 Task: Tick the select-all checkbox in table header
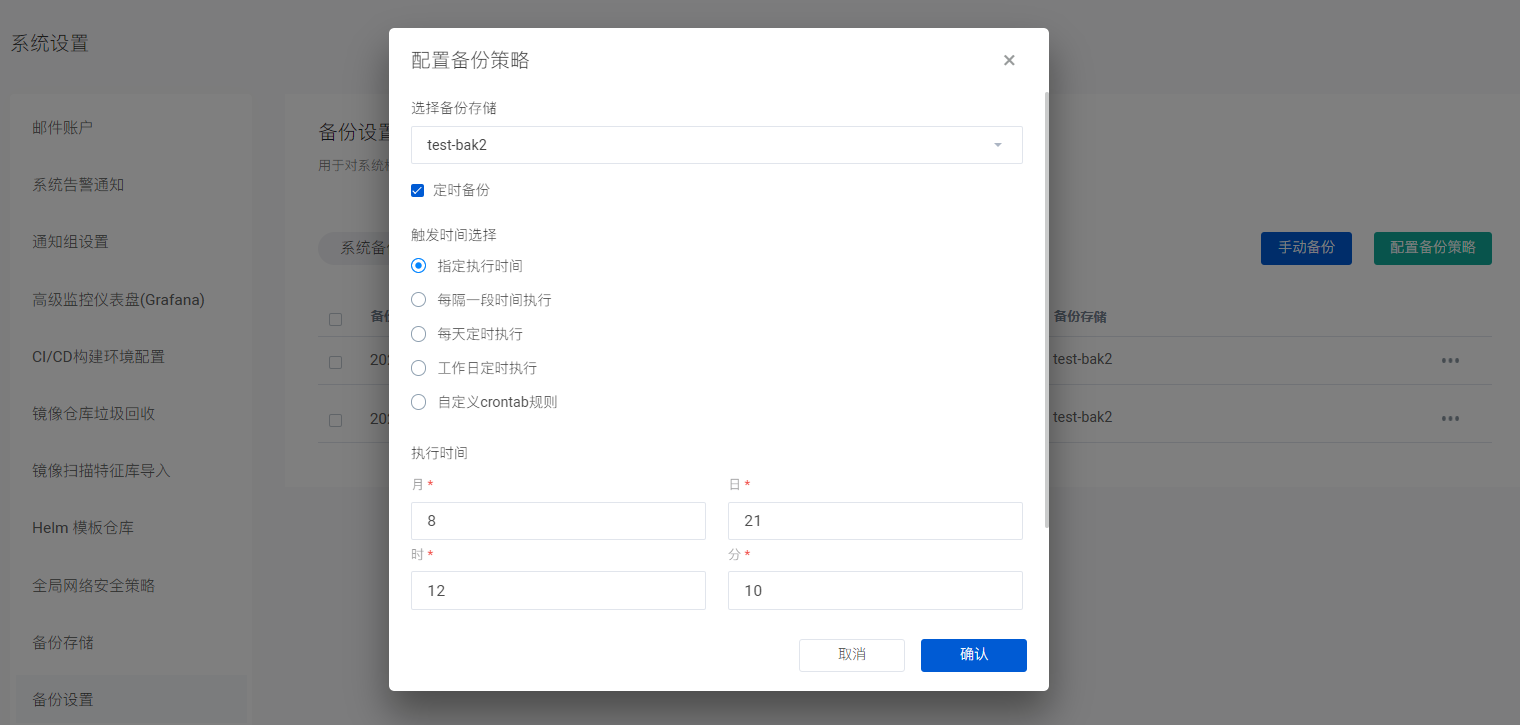[336, 319]
